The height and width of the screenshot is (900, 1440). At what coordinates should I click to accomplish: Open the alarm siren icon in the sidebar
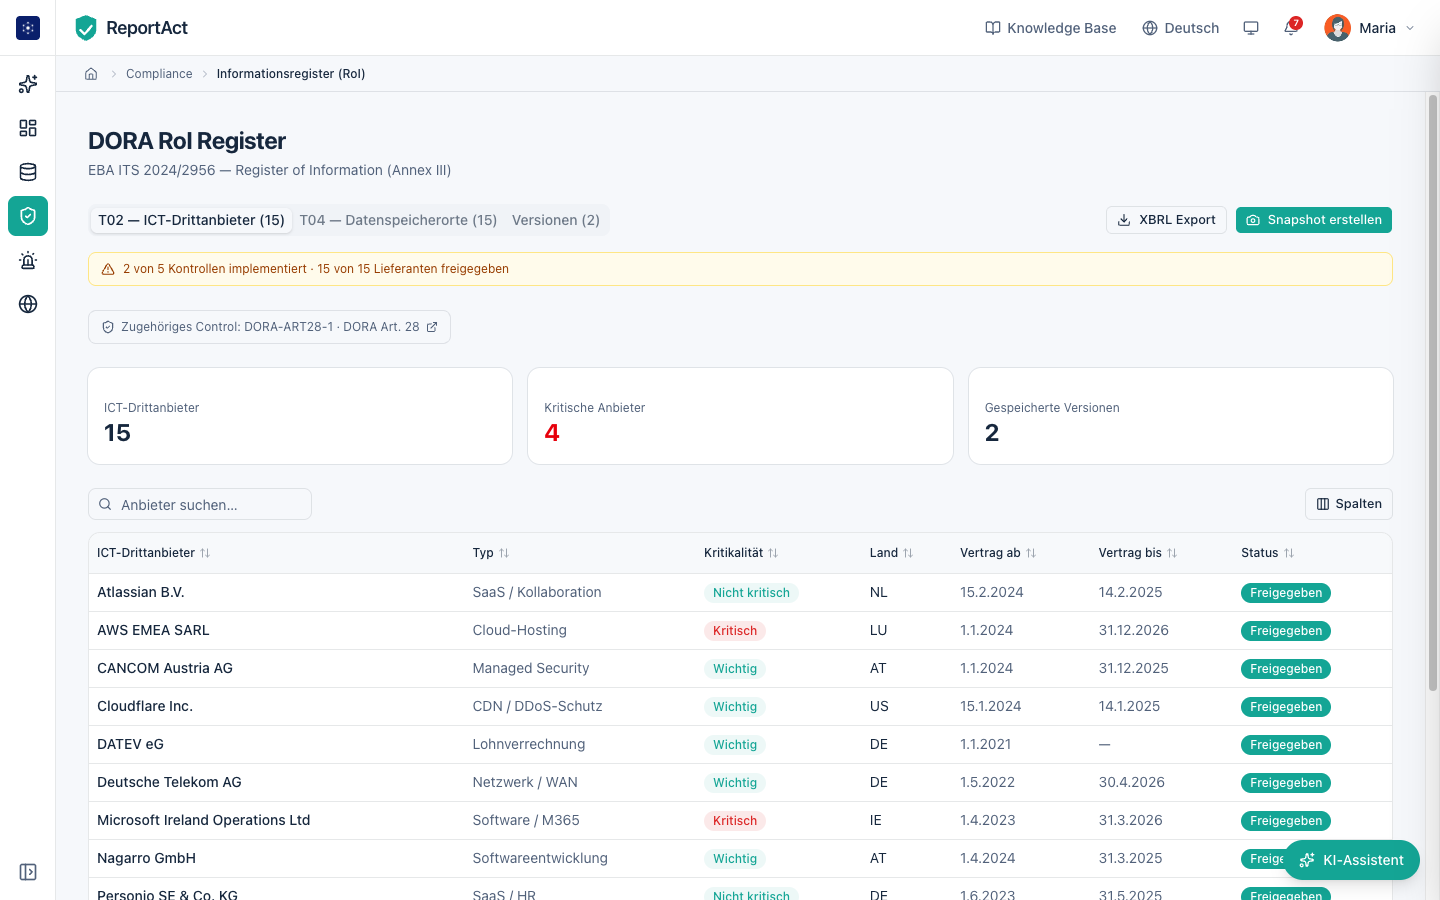point(28,260)
